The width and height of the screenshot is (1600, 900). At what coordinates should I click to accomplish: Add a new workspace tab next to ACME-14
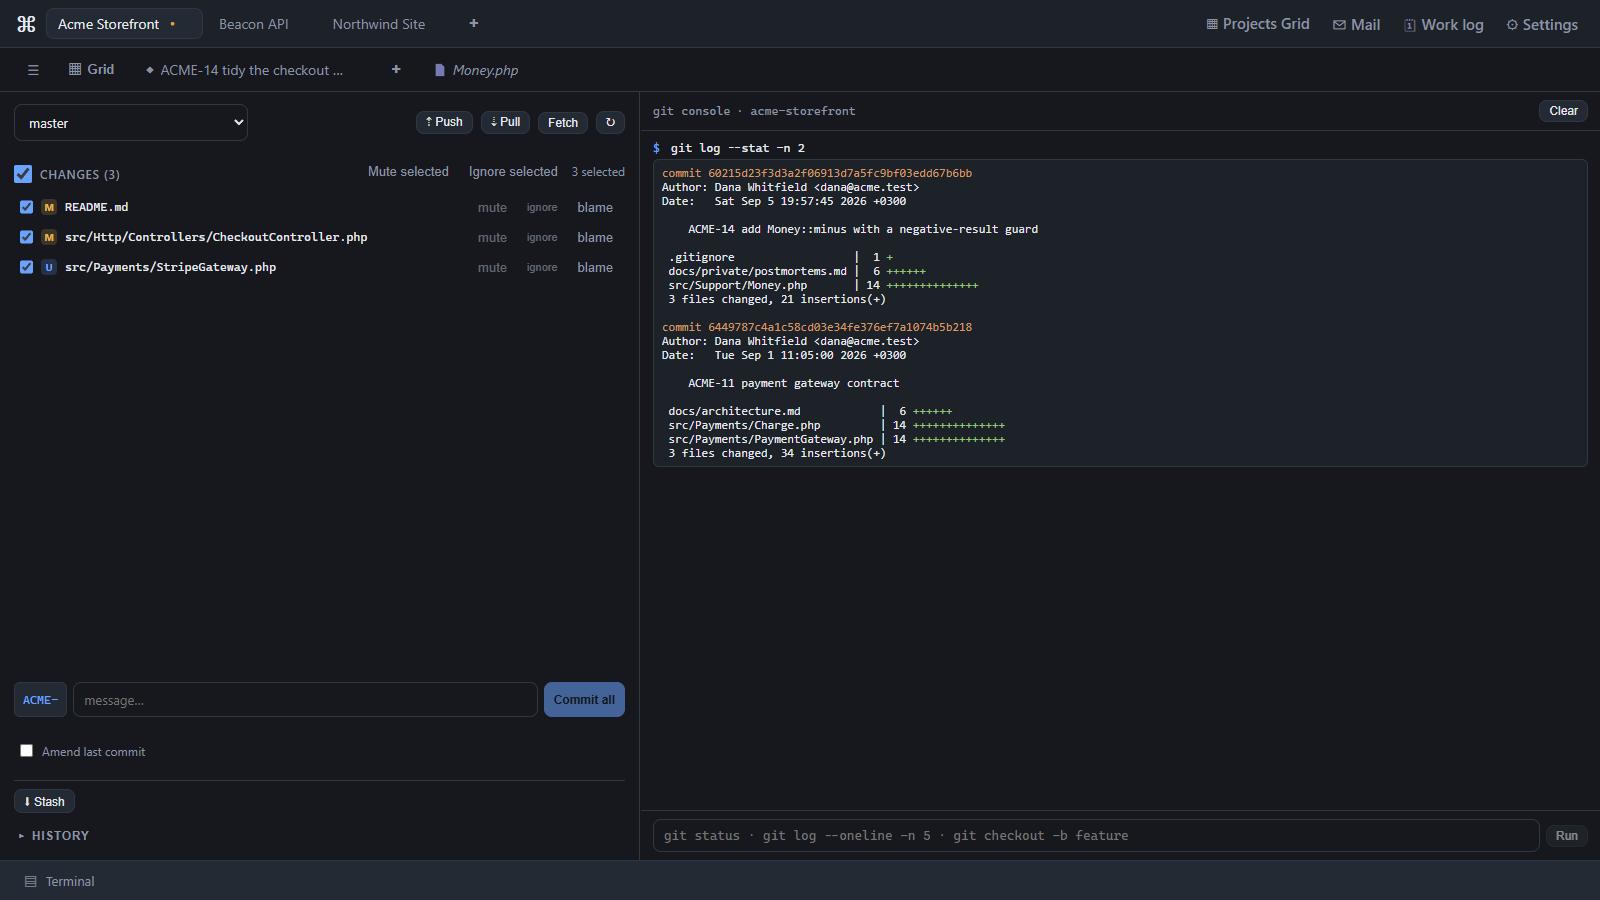396,69
